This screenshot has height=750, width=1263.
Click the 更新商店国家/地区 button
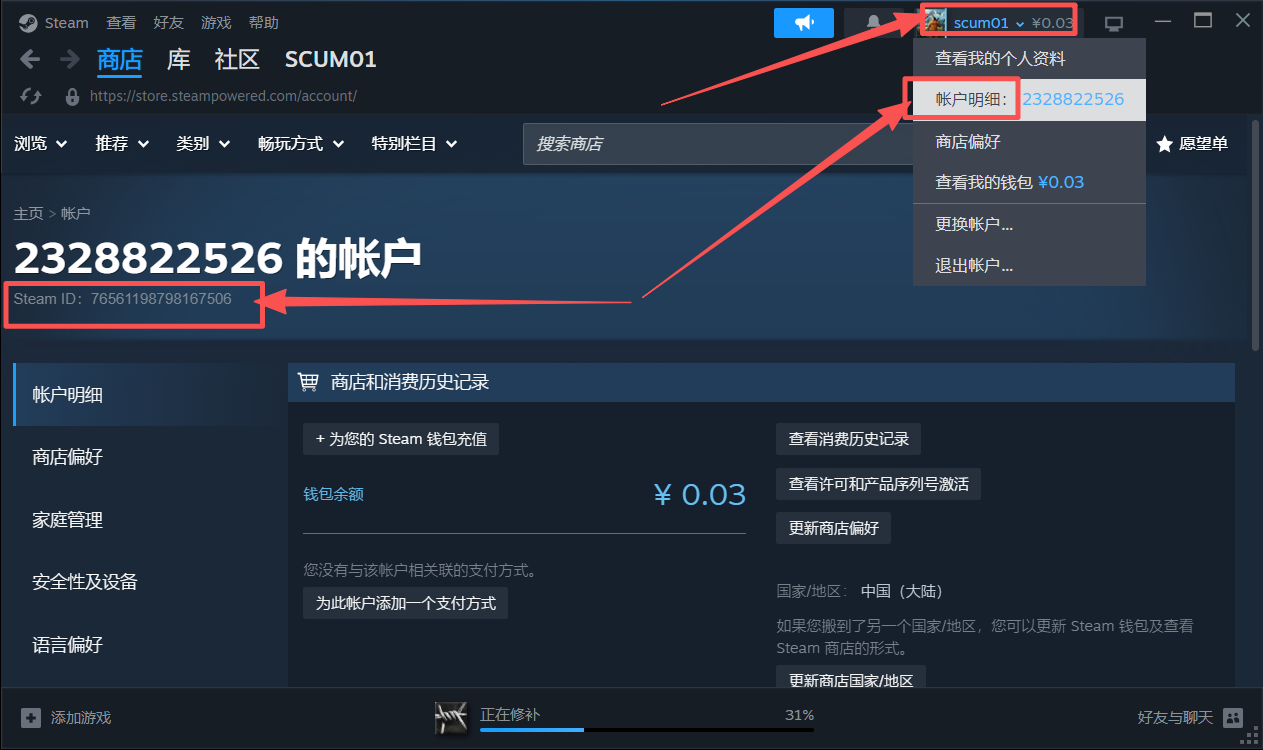851,678
